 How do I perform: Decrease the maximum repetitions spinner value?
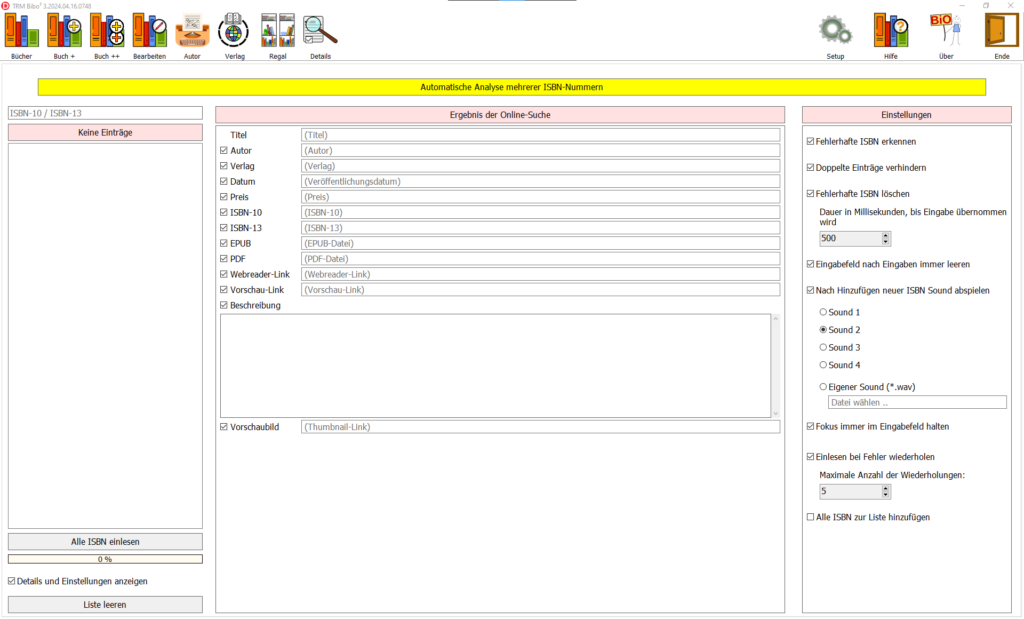point(885,495)
